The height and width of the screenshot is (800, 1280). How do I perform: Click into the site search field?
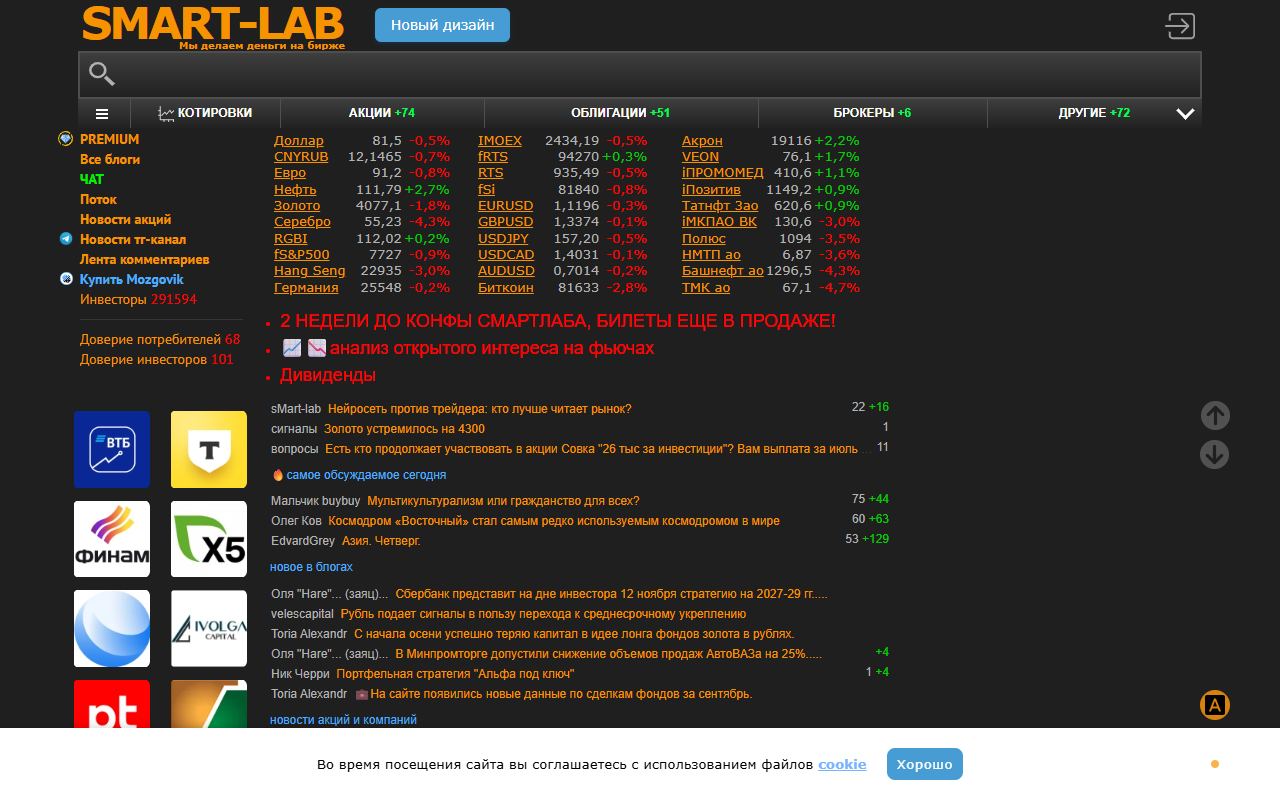tap(640, 74)
